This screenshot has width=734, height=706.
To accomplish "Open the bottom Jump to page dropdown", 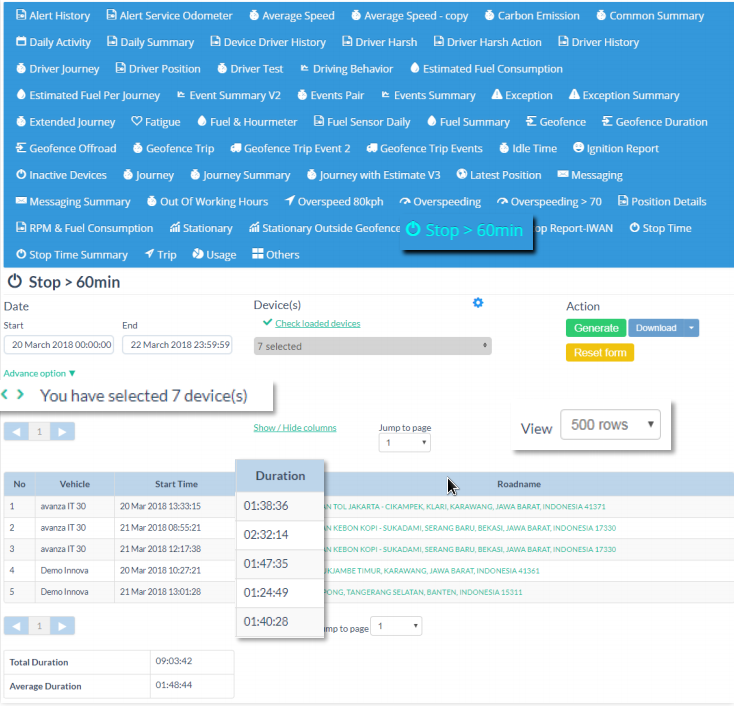I will point(396,626).
